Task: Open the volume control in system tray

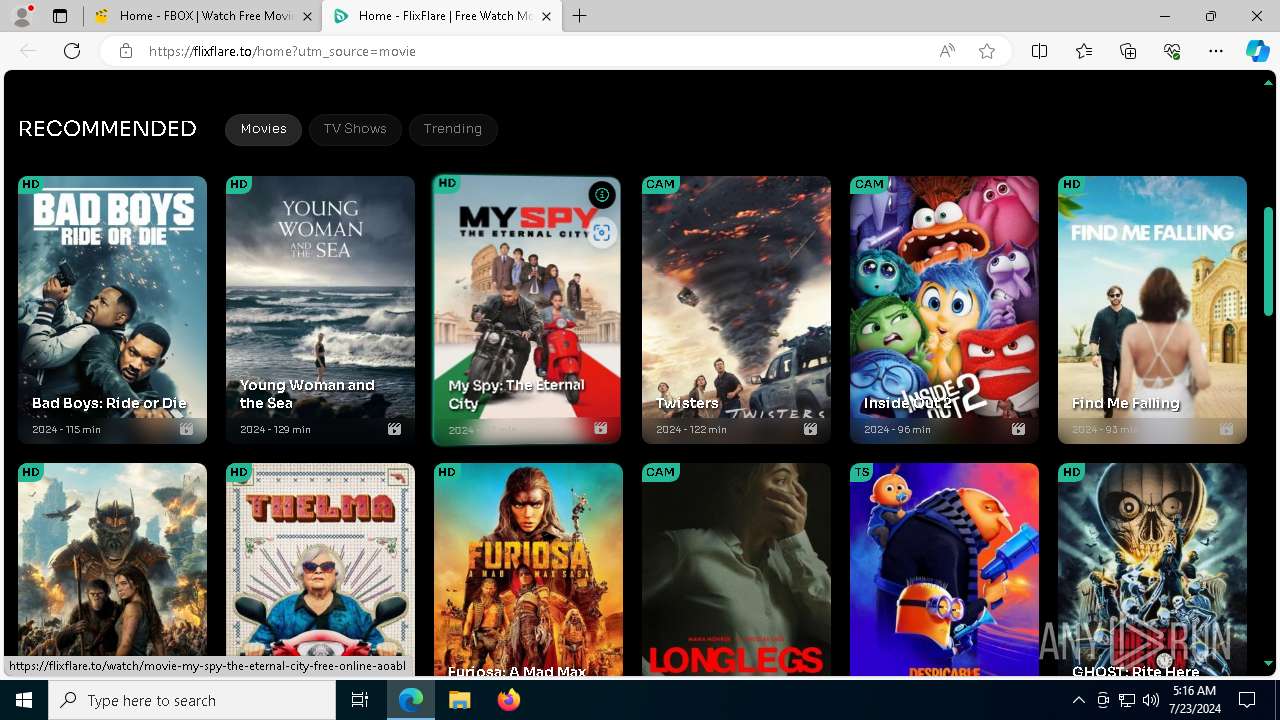Action: point(1151,700)
